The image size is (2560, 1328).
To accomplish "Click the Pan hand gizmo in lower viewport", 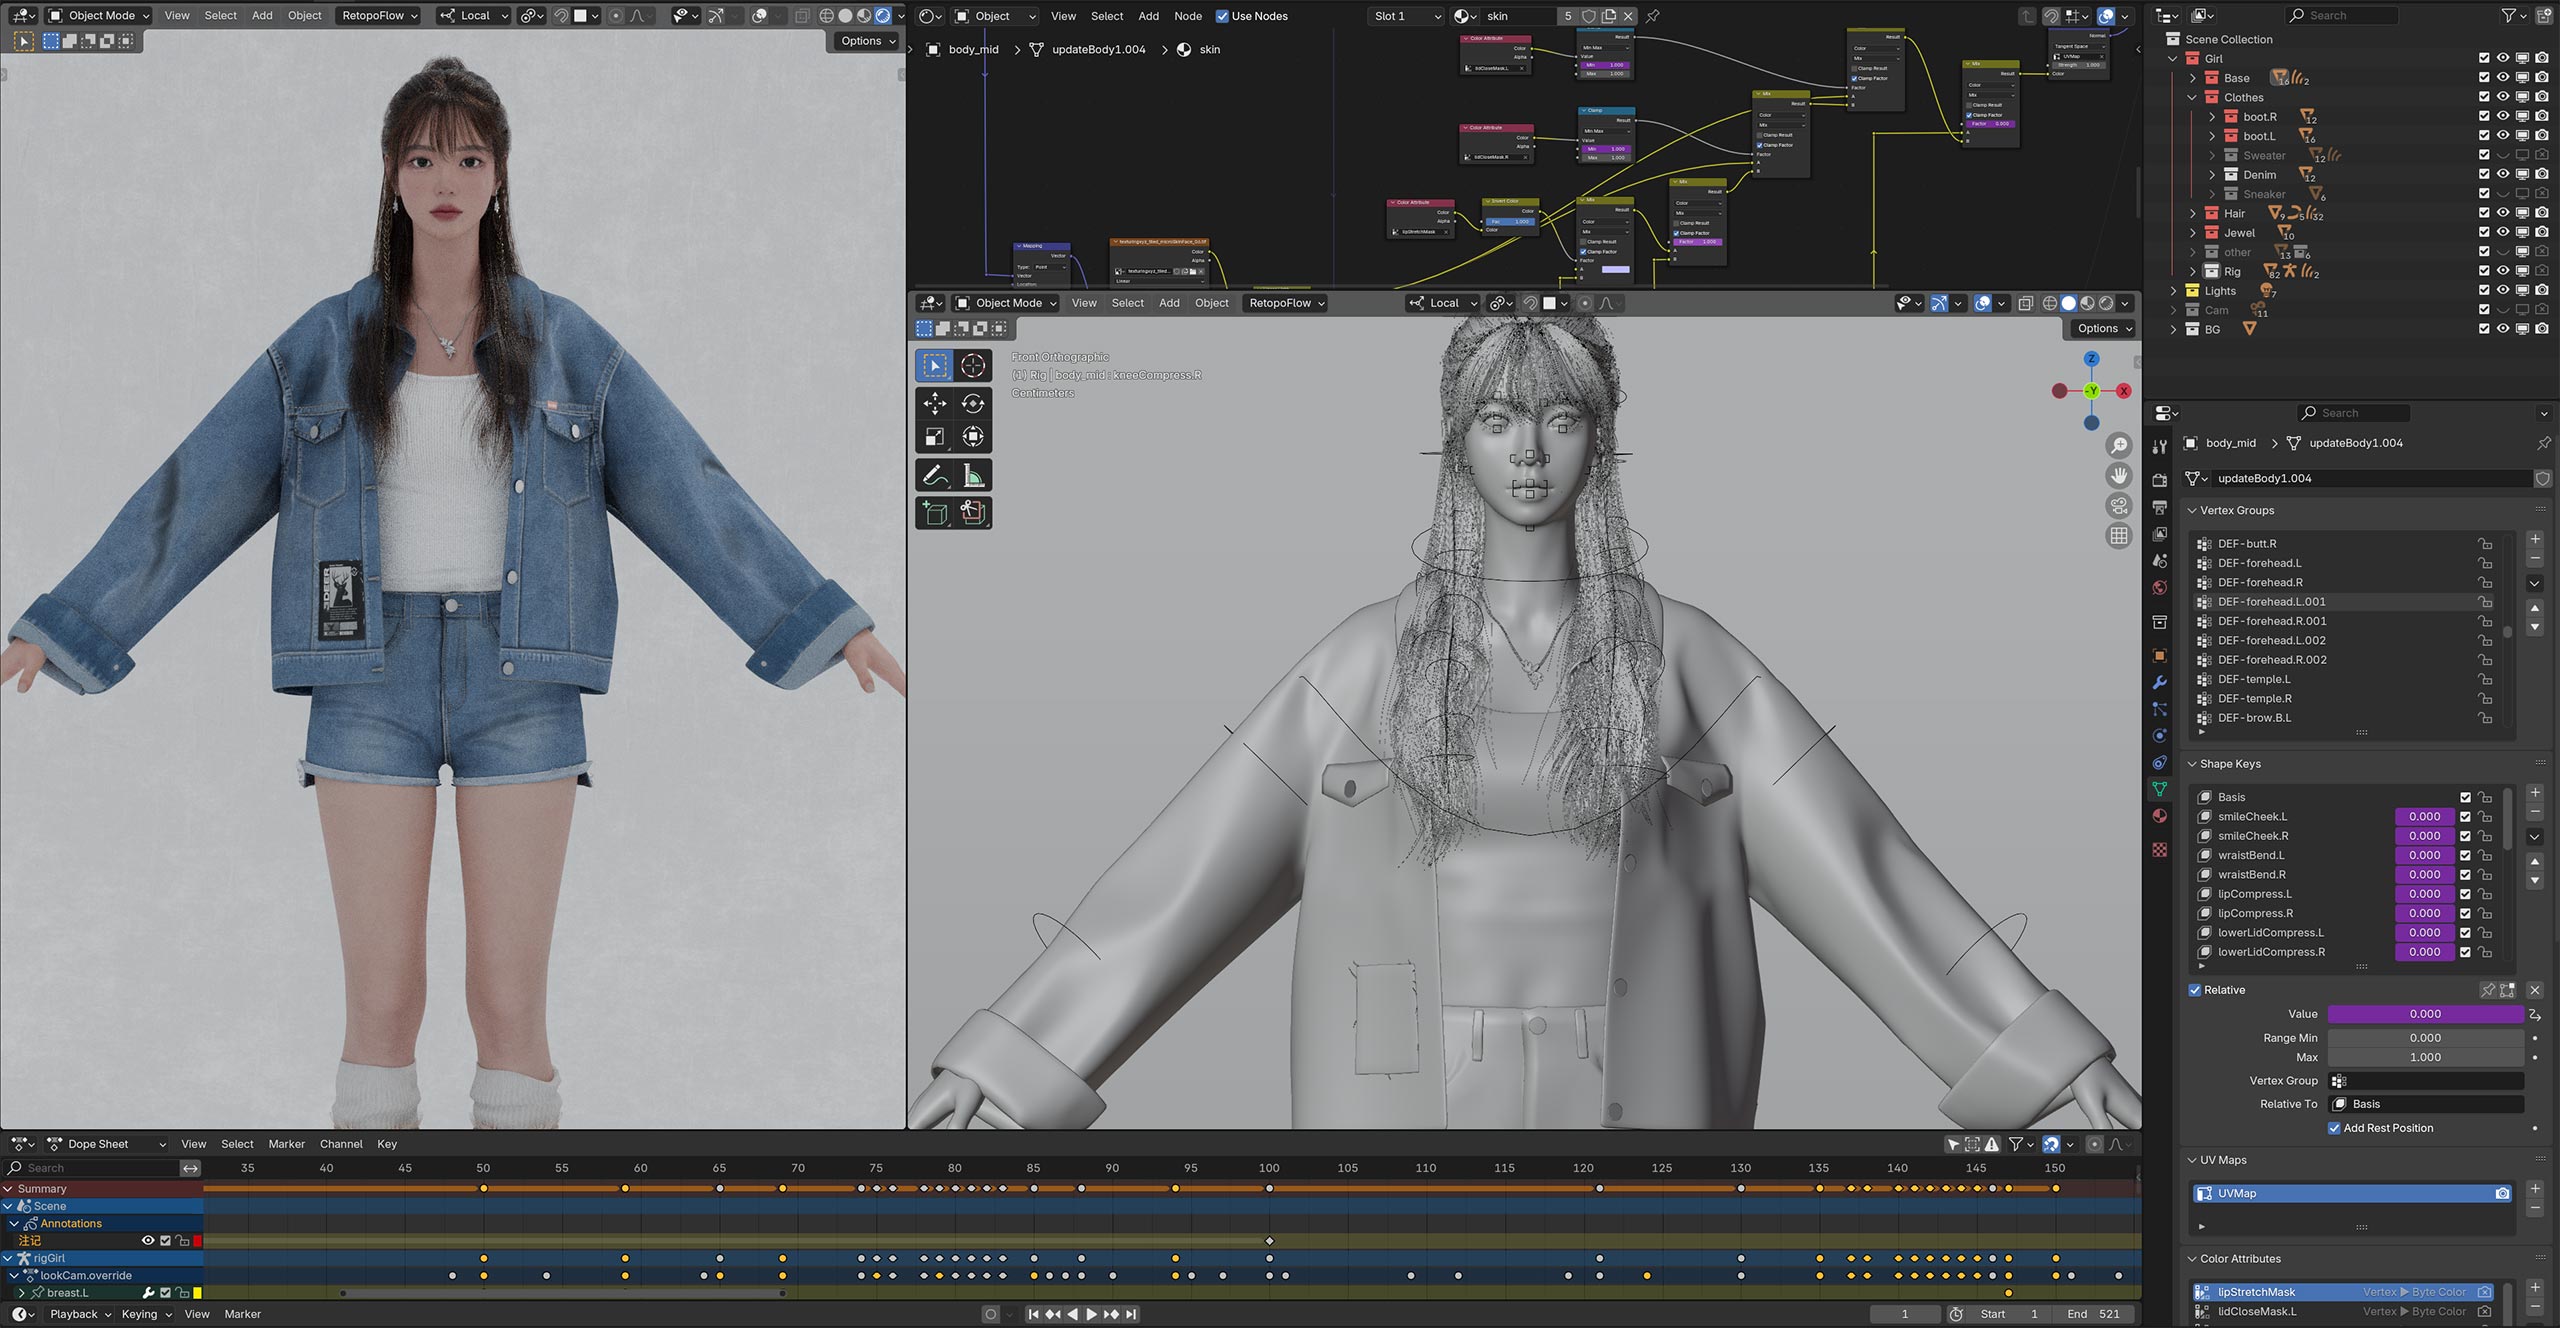I will click(2118, 476).
